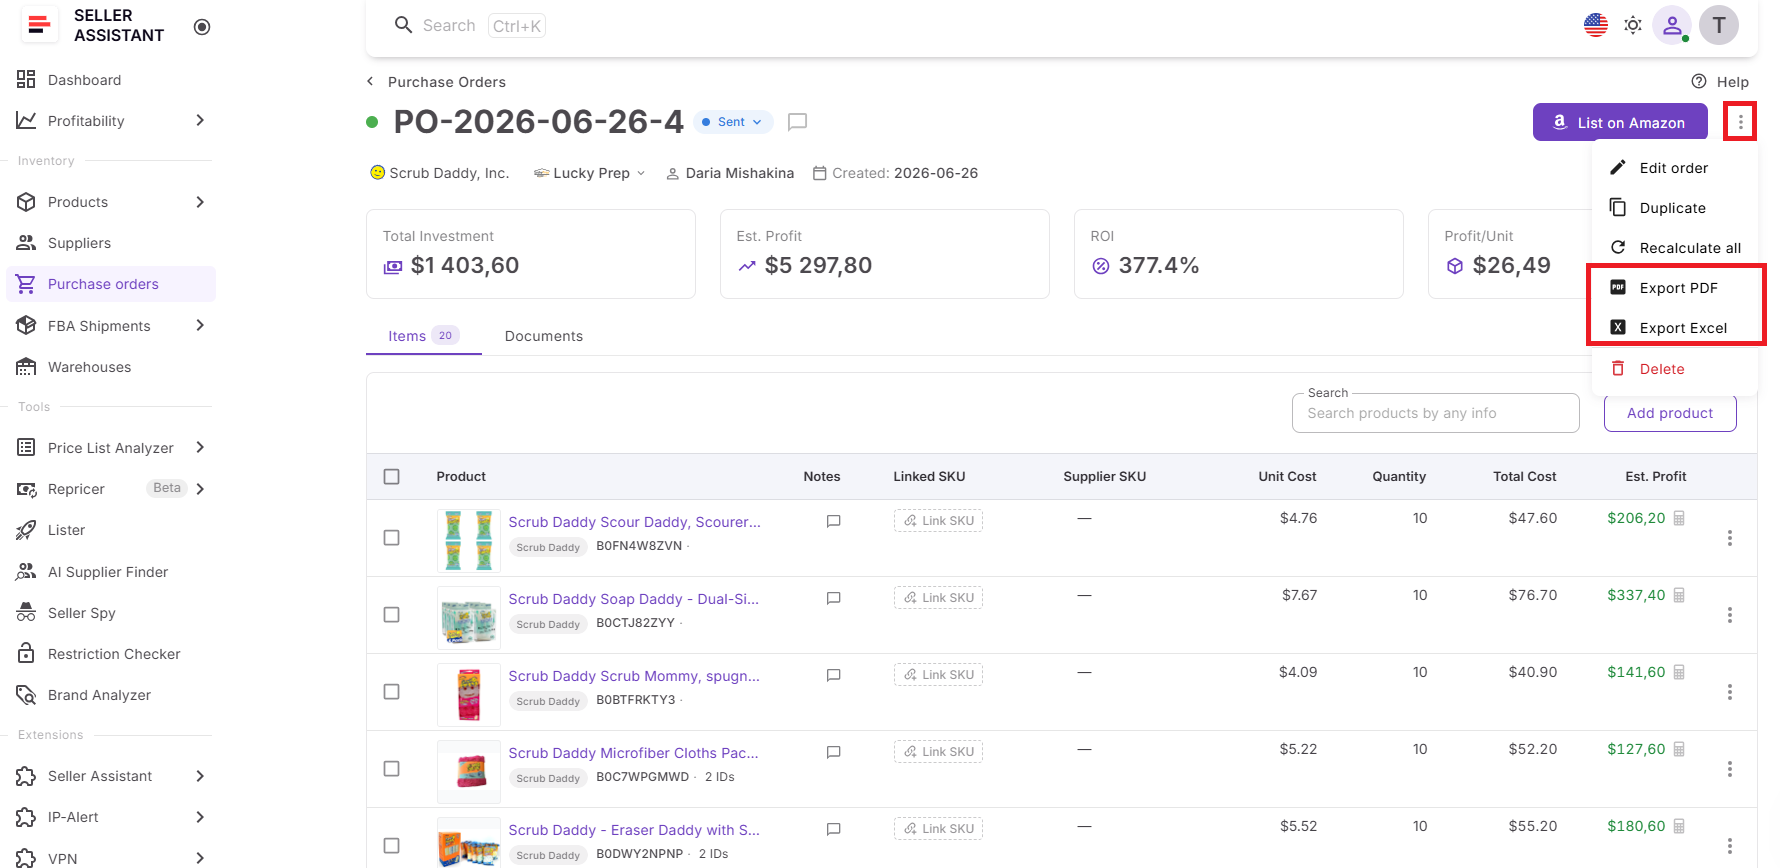This screenshot has width=1780, height=868.
Task: Choose Edit order from menu
Action: [1675, 168]
